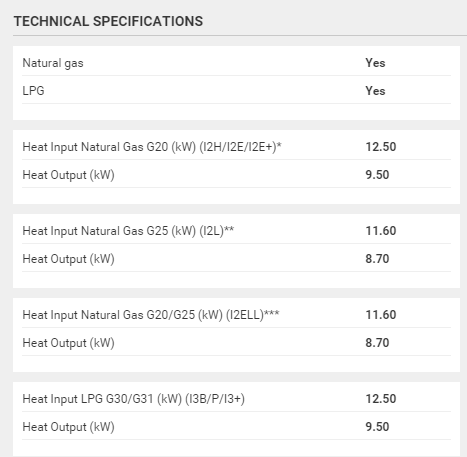Select Heat Output label below I2ELL row
Viewport: 467px width, 457px height.
coord(68,343)
